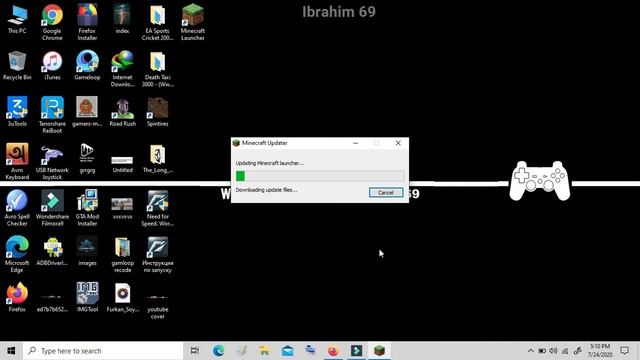Switch to Minecraft Updater taskbar button
Viewport: 640px width, 360px height.
click(x=380, y=351)
